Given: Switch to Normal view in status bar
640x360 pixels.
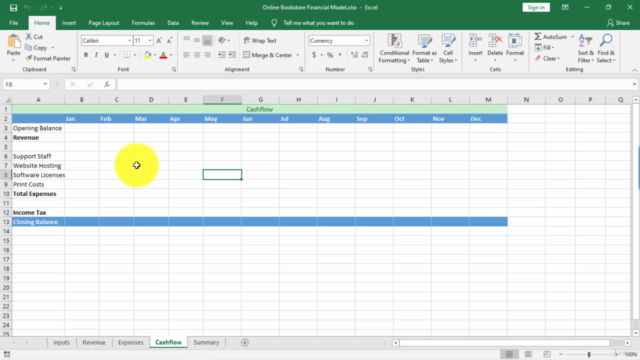Looking at the screenshot, I should (x=509, y=354).
